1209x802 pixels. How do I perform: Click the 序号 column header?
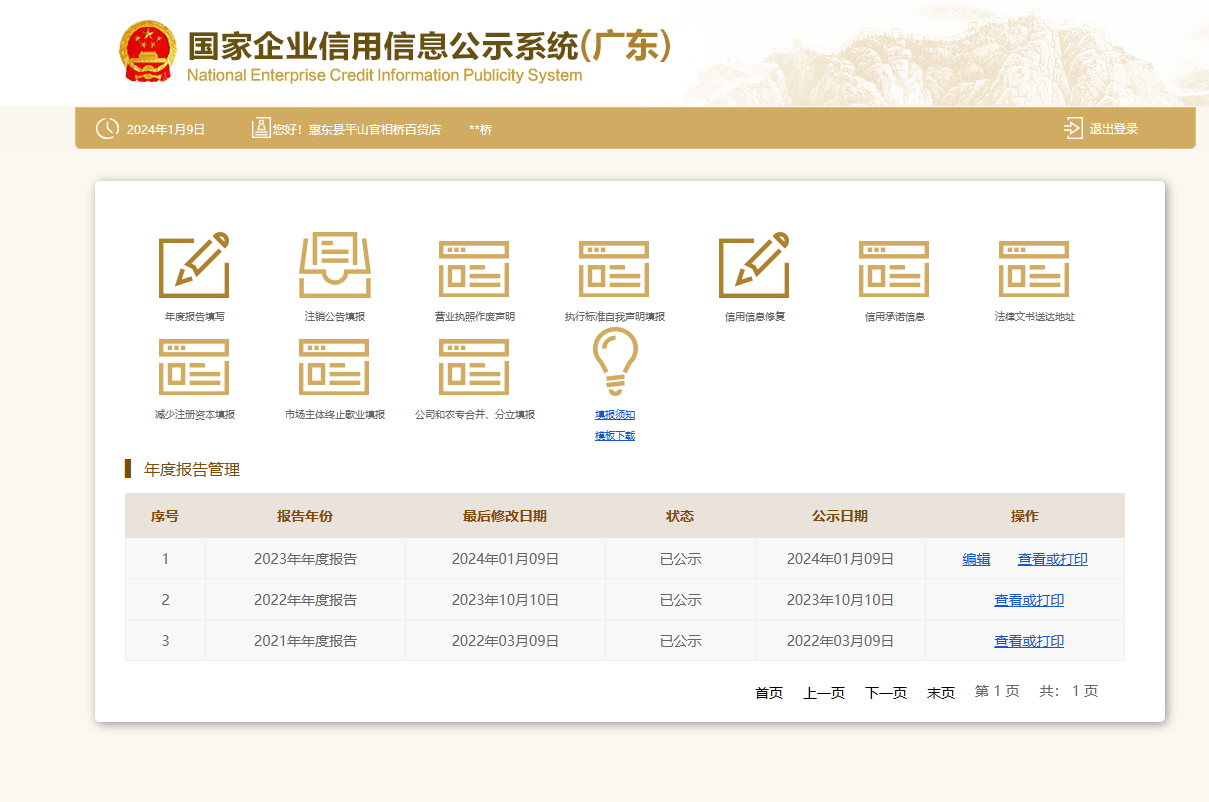165,516
